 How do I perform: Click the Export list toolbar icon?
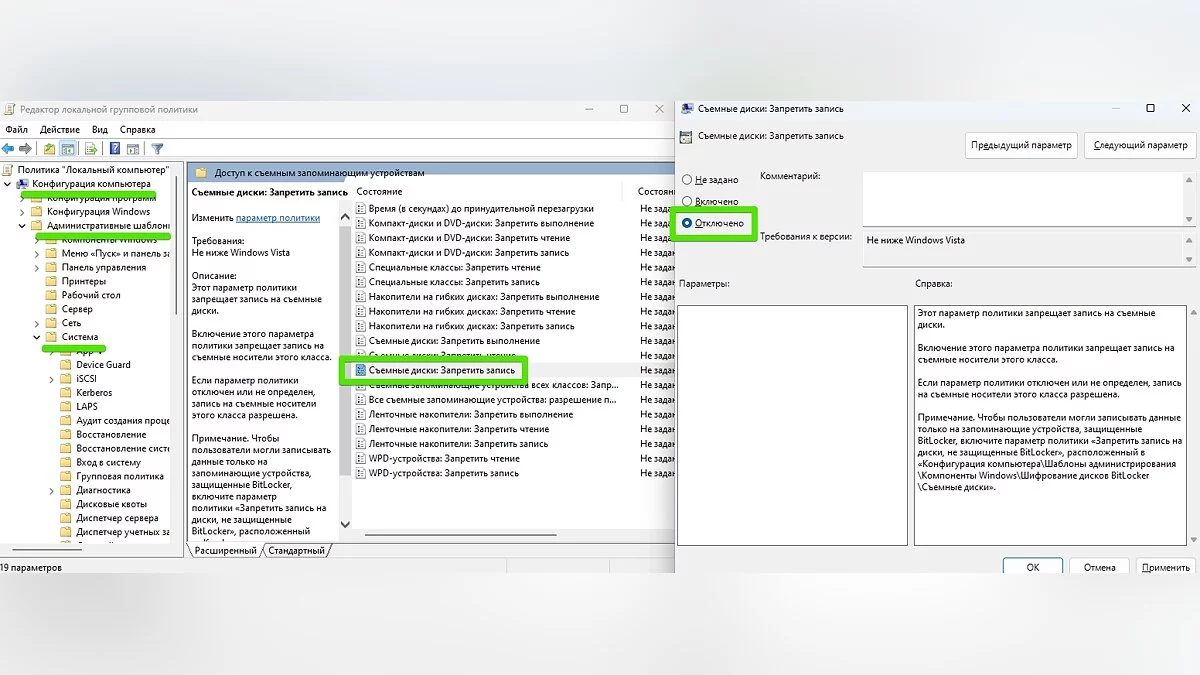(x=91, y=149)
